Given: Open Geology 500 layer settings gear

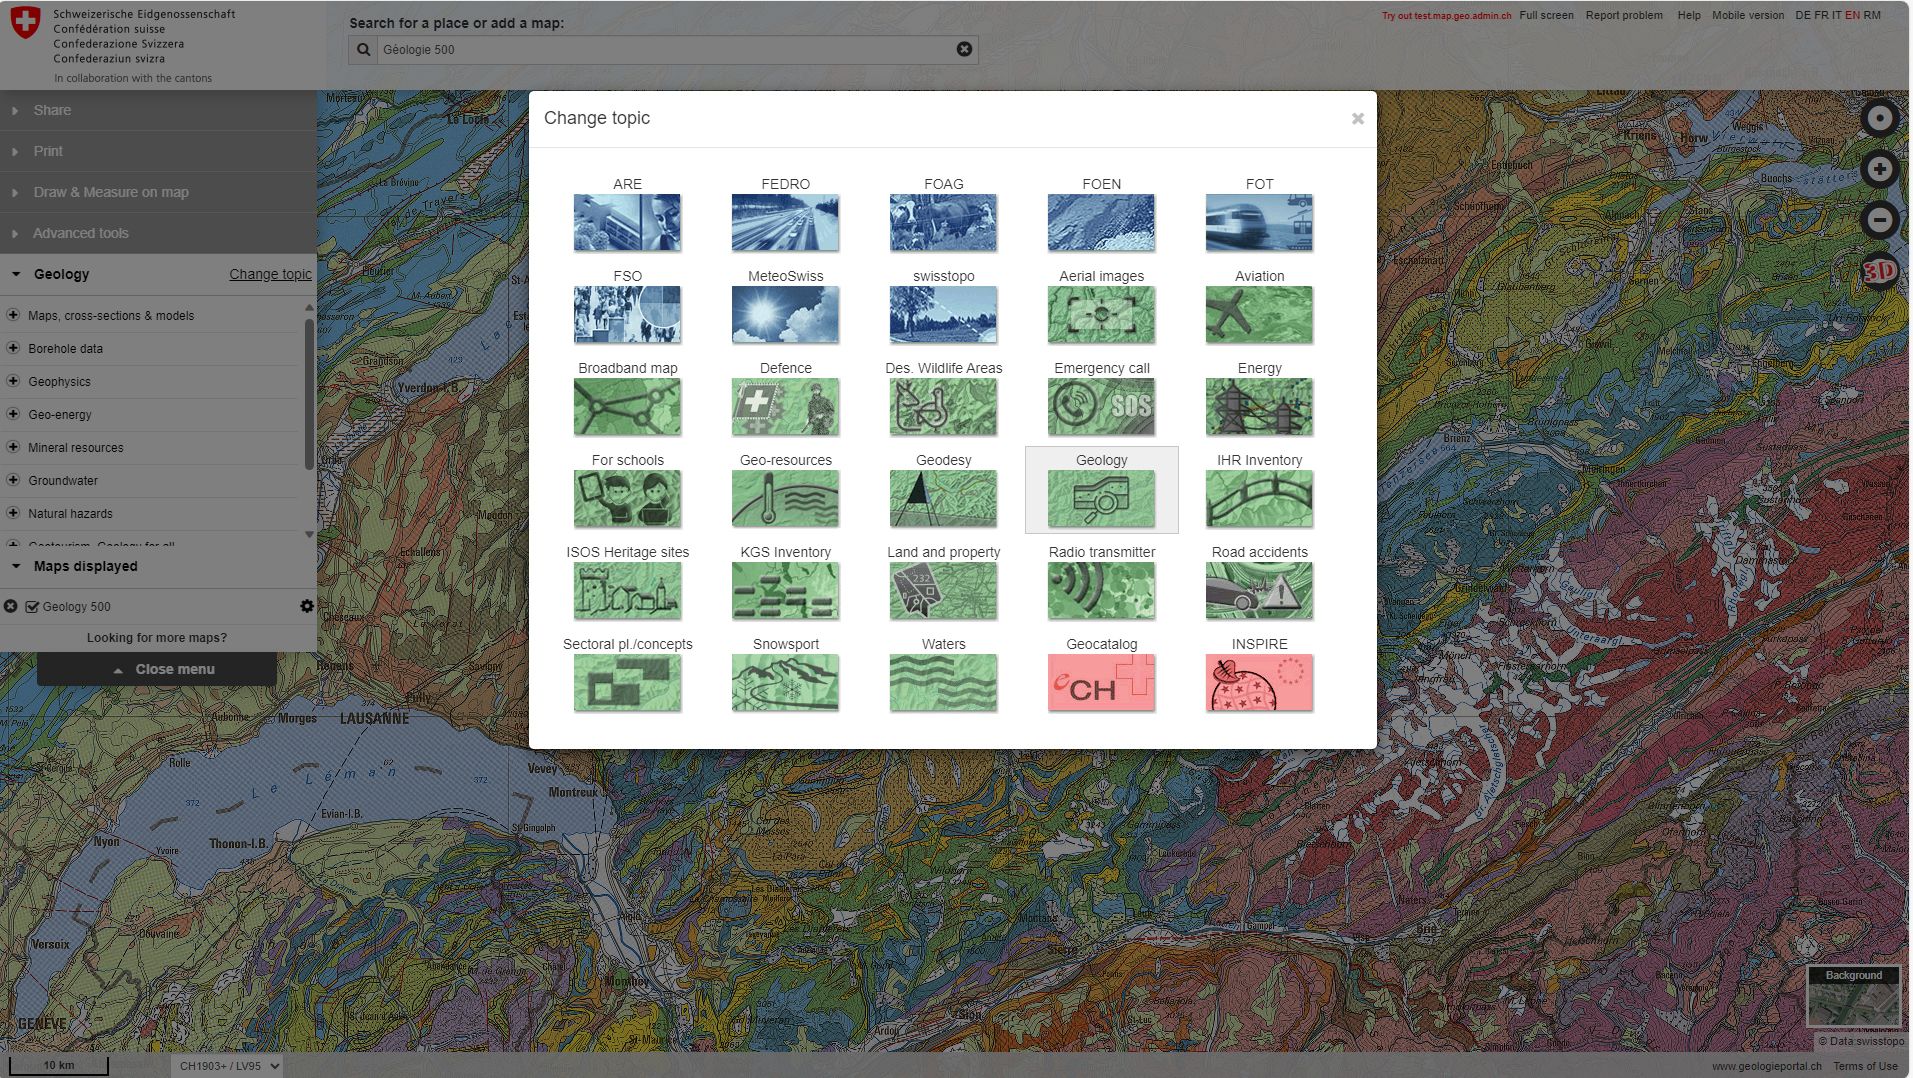Looking at the screenshot, I should tap(307, 606).
